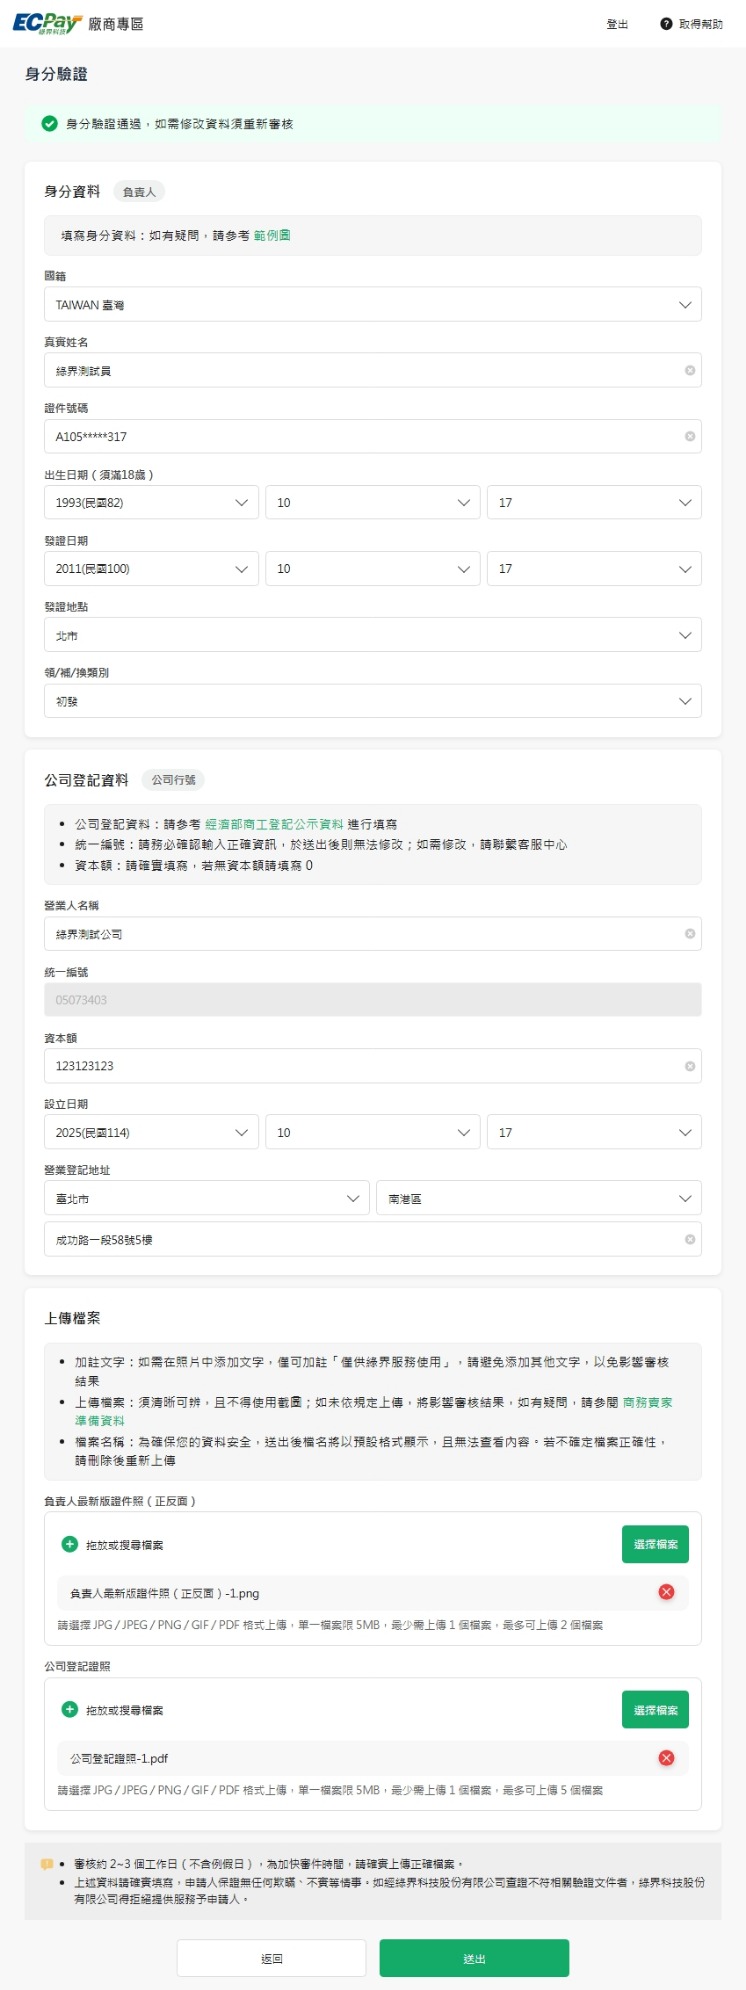The width and height of the screenshot is (746, 1990).
Task: Open help via the question mark icon
Action: (666, 24)
